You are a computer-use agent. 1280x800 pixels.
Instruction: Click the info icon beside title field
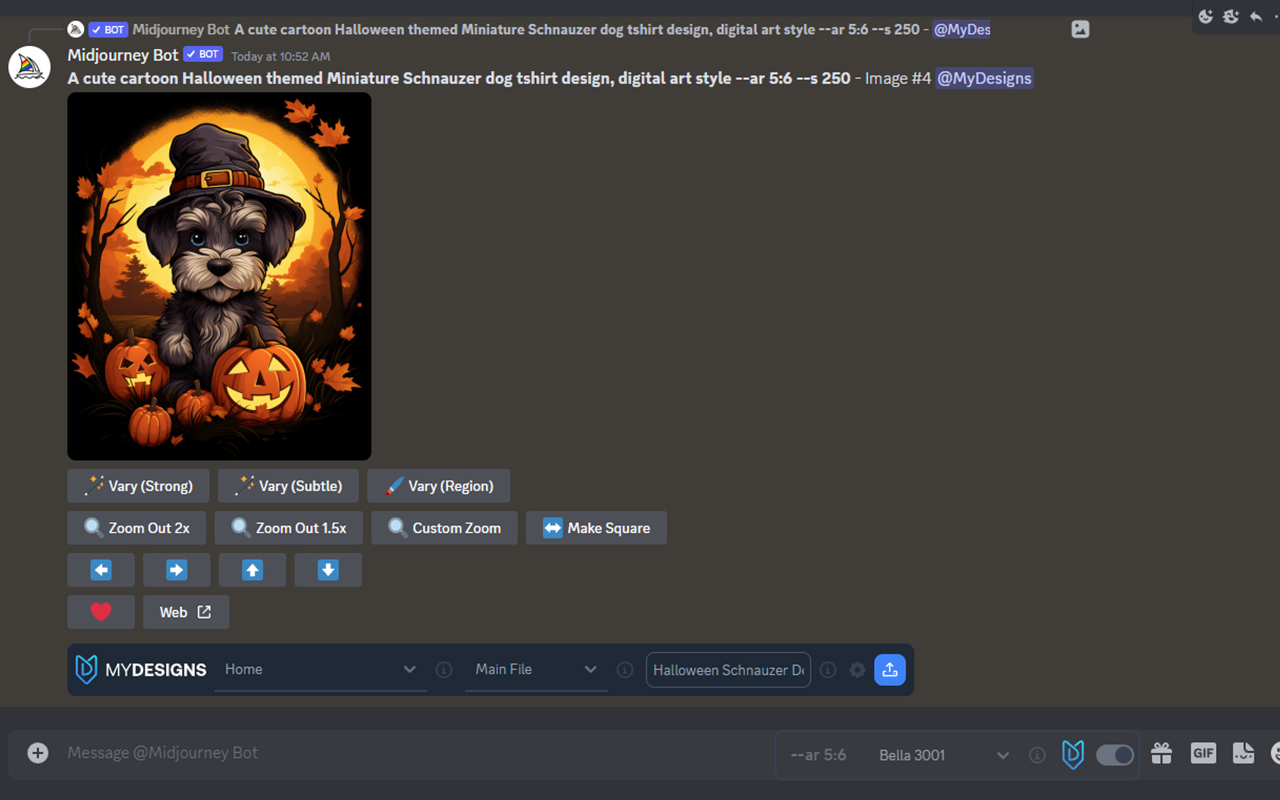pos(828,670)
